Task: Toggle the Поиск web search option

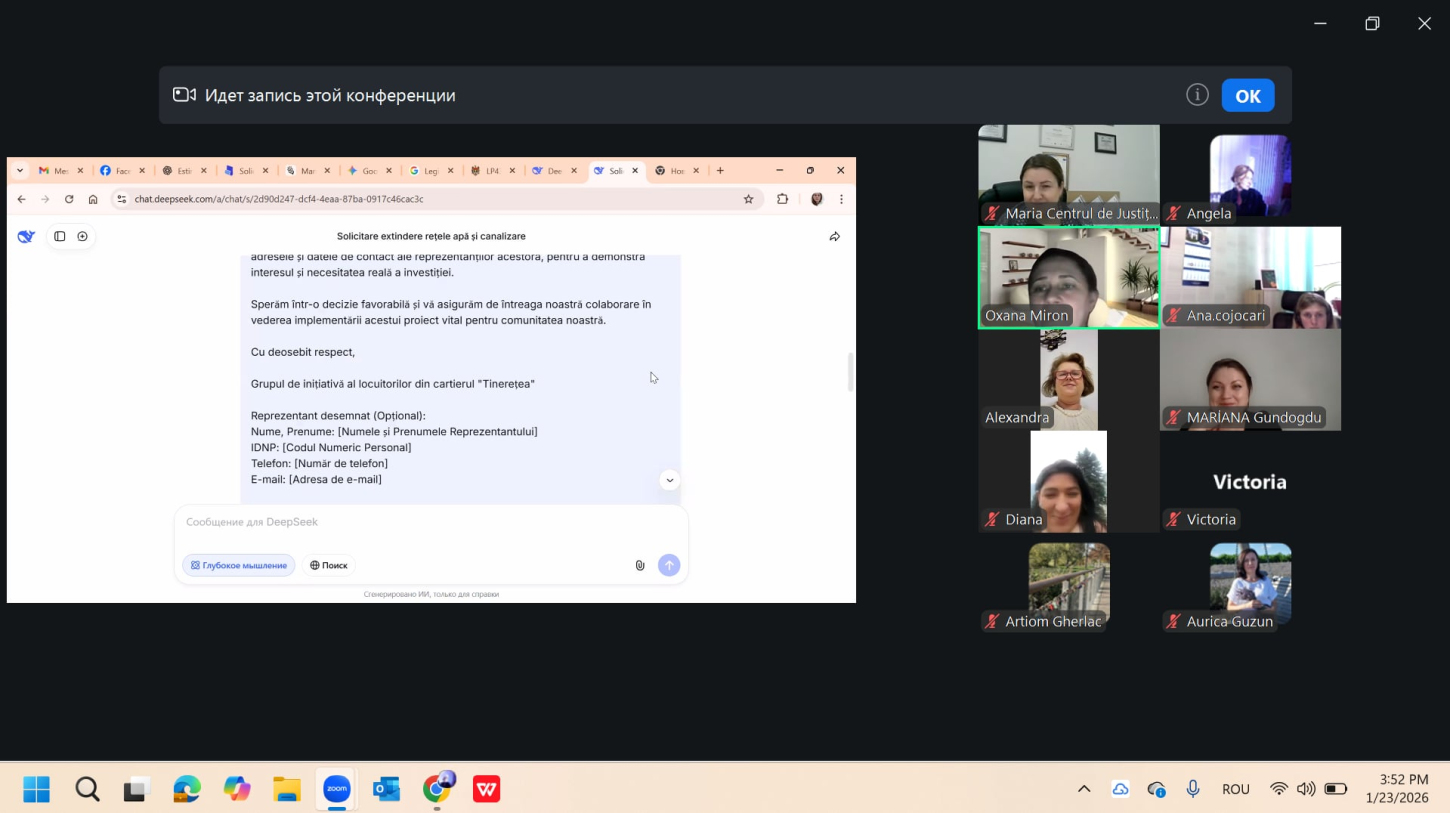Action: (329, 565)
